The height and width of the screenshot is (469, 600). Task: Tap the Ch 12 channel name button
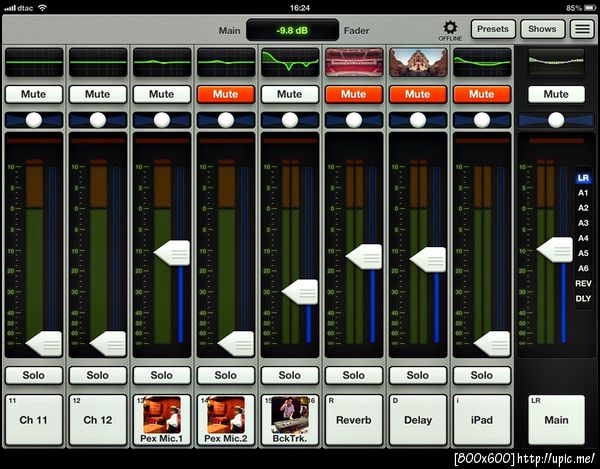point(98,420)
